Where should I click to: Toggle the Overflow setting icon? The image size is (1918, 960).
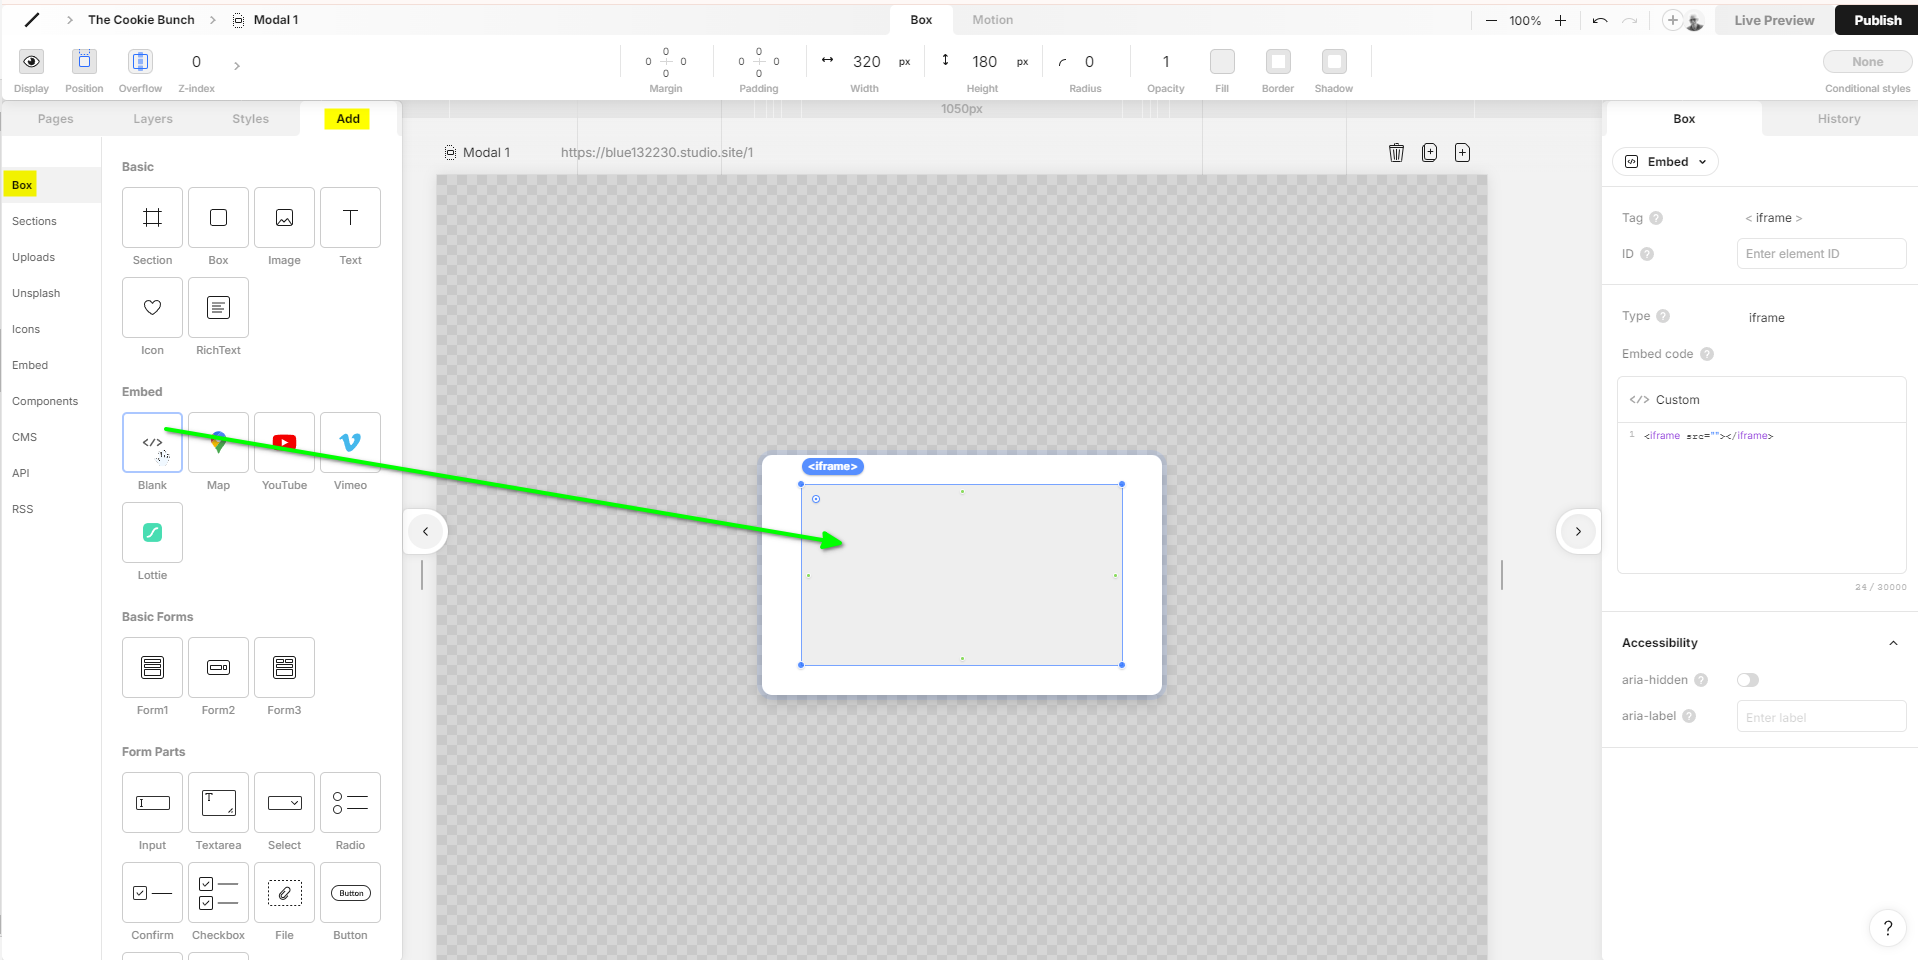[x=140, y=62]
